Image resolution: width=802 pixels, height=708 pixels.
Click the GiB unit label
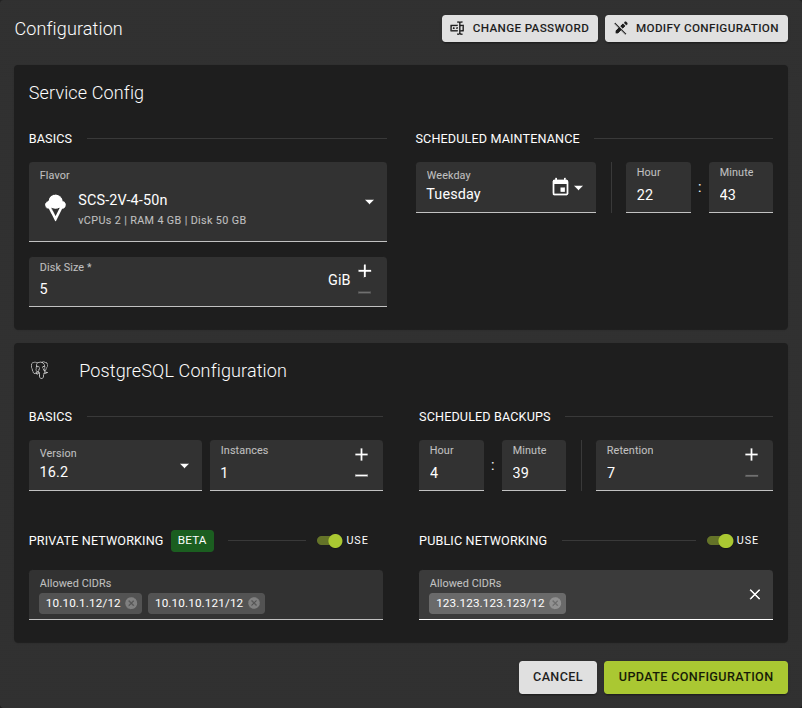(339, 280)
